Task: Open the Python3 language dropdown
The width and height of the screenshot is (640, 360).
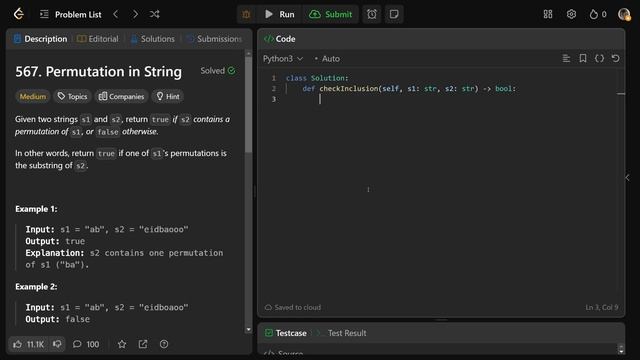Action: click(x=283, y=59)
